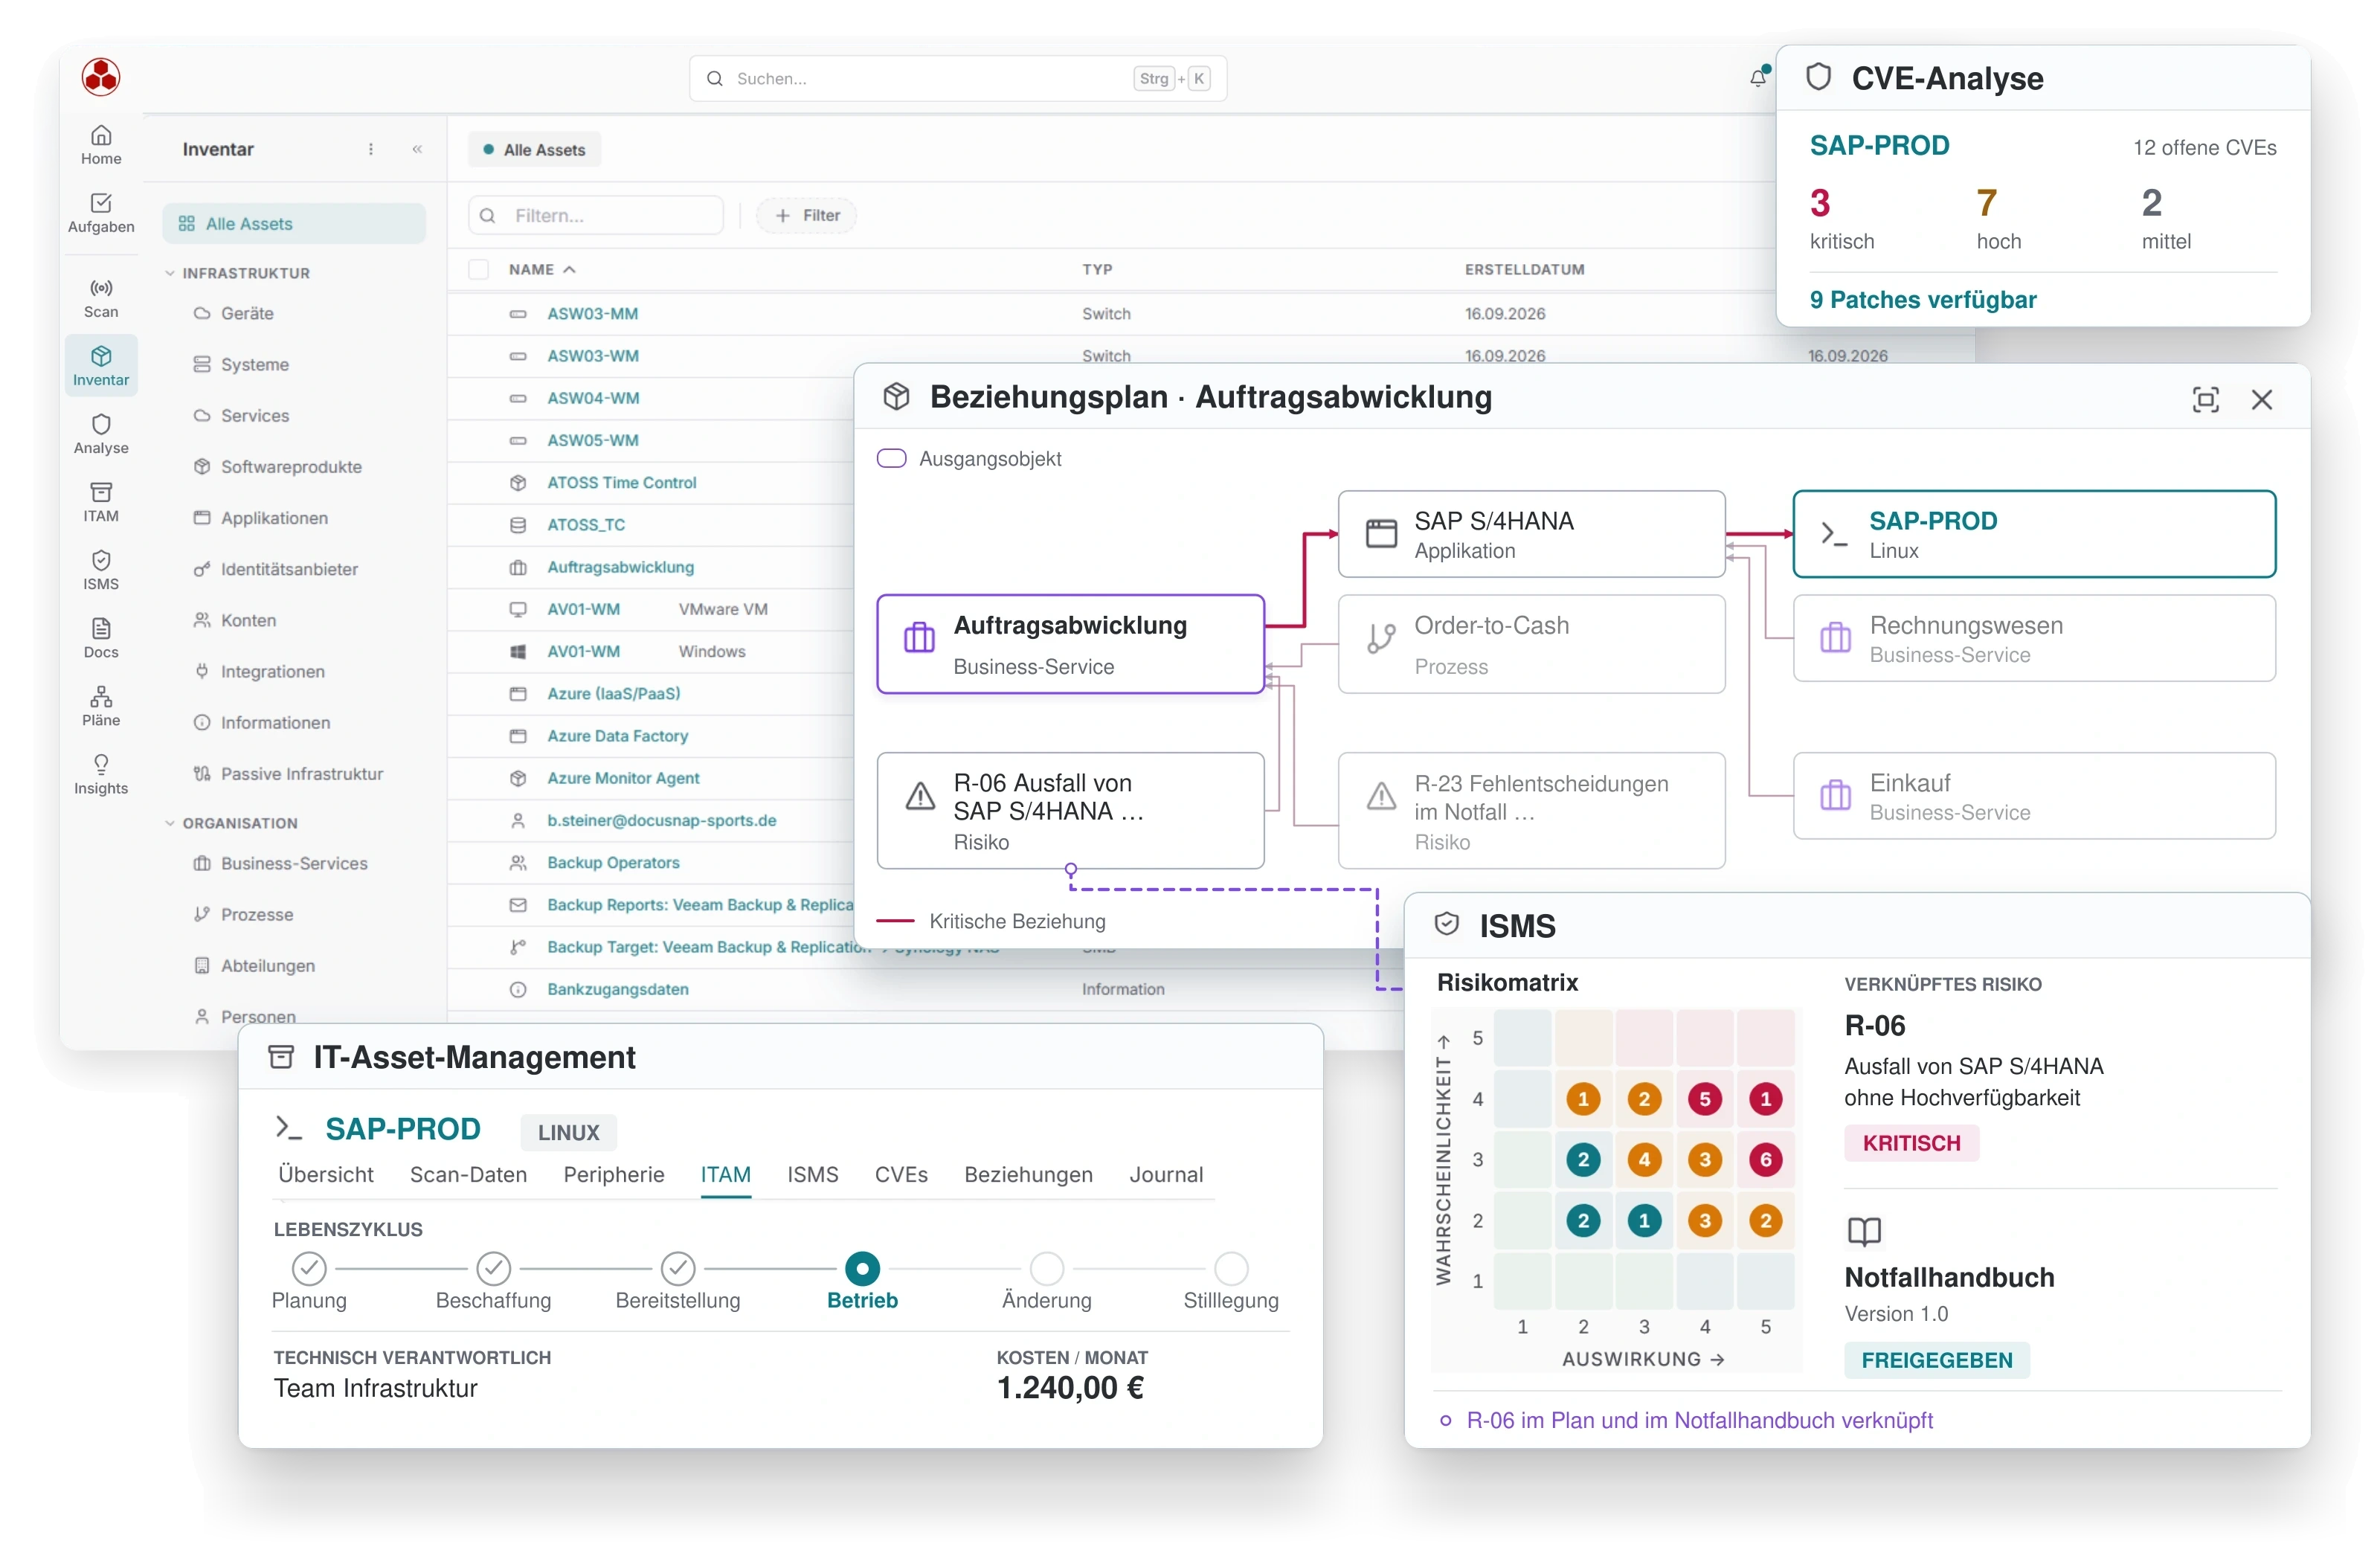The width and height of the screenshot is (2380, 1547).
Task: Switch to the Scan-Daten tab
Action: point(468,1174)
